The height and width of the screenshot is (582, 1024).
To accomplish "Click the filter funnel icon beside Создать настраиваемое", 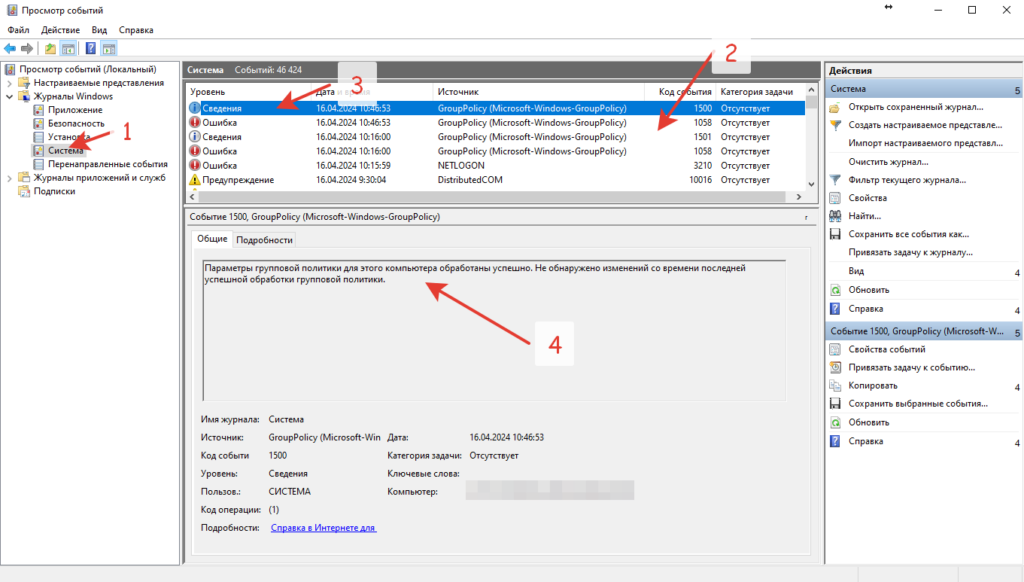I will pos(835,125).
